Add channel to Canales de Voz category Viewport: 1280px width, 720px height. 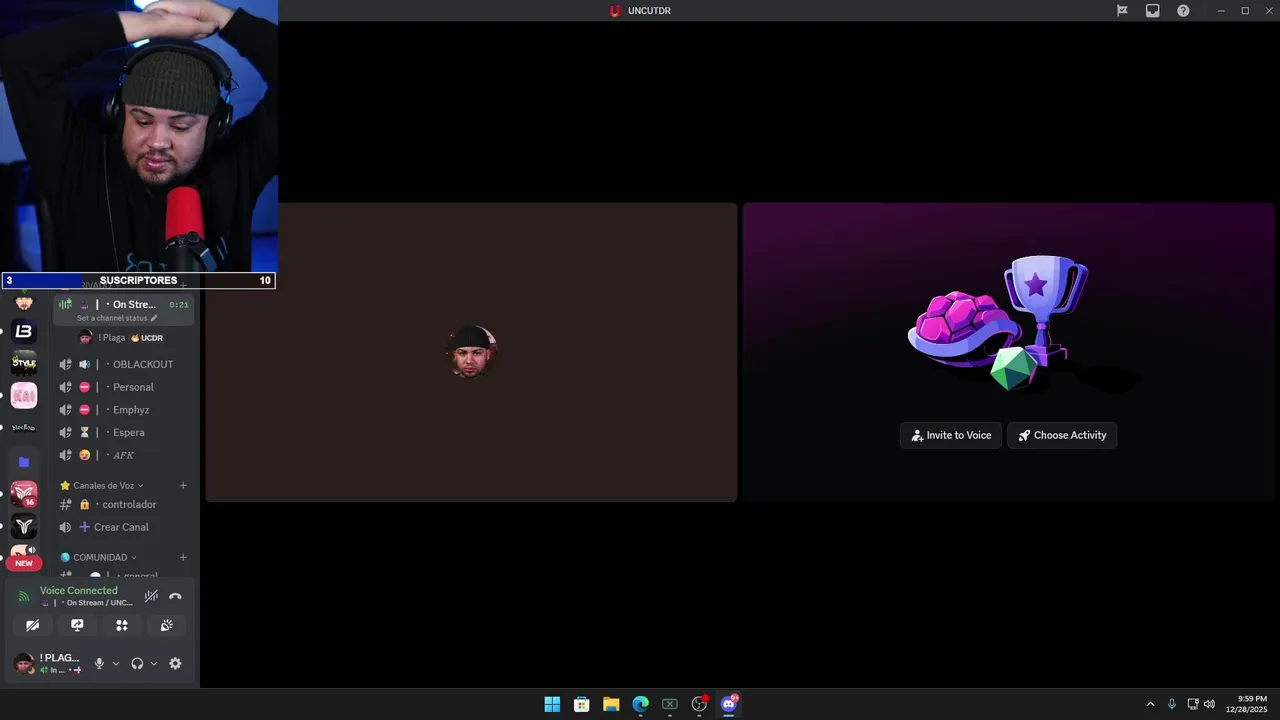183,485
